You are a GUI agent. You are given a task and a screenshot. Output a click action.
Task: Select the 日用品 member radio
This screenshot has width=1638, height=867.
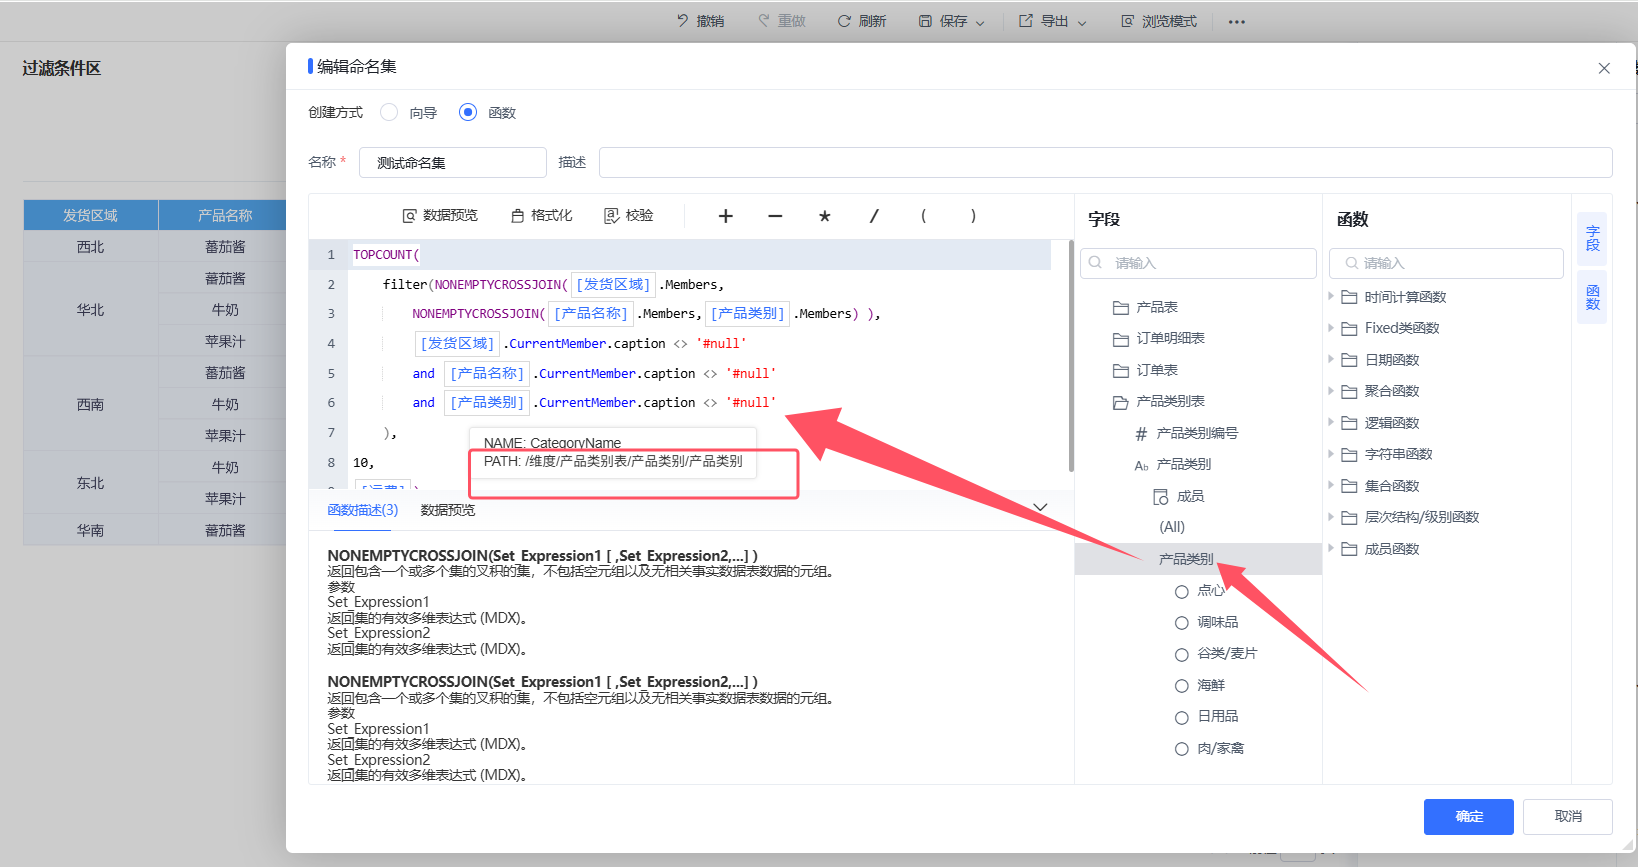point(1181,717)
